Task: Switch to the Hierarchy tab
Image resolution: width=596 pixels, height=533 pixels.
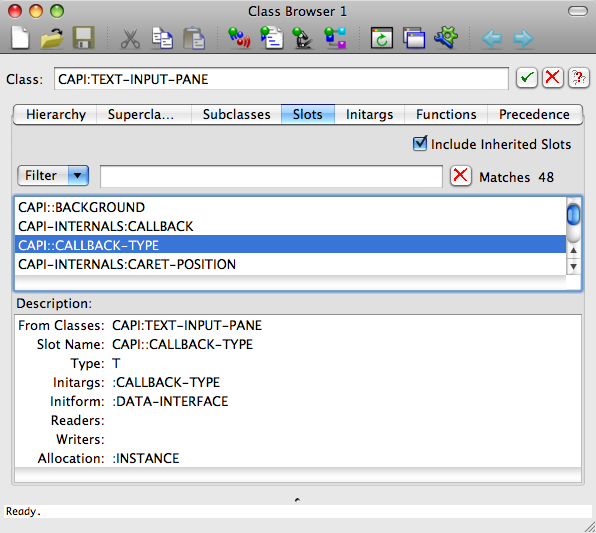Action: [x=55, y=114]
